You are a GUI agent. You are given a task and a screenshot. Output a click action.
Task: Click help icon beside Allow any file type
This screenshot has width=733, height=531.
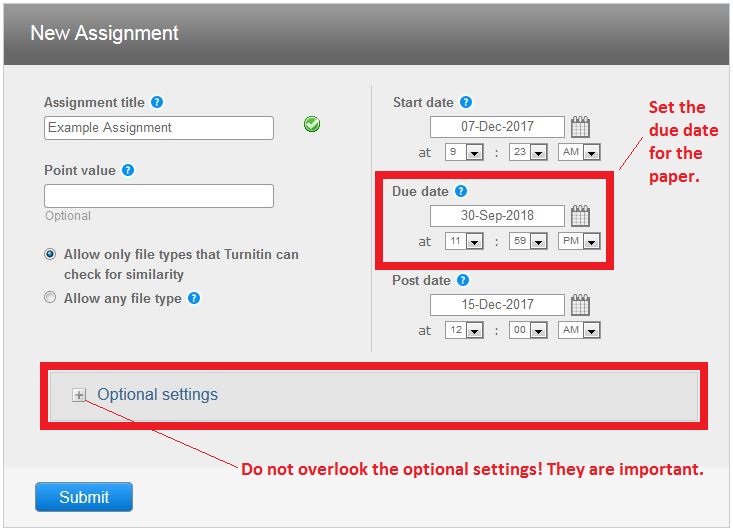[x=194, y=298]
